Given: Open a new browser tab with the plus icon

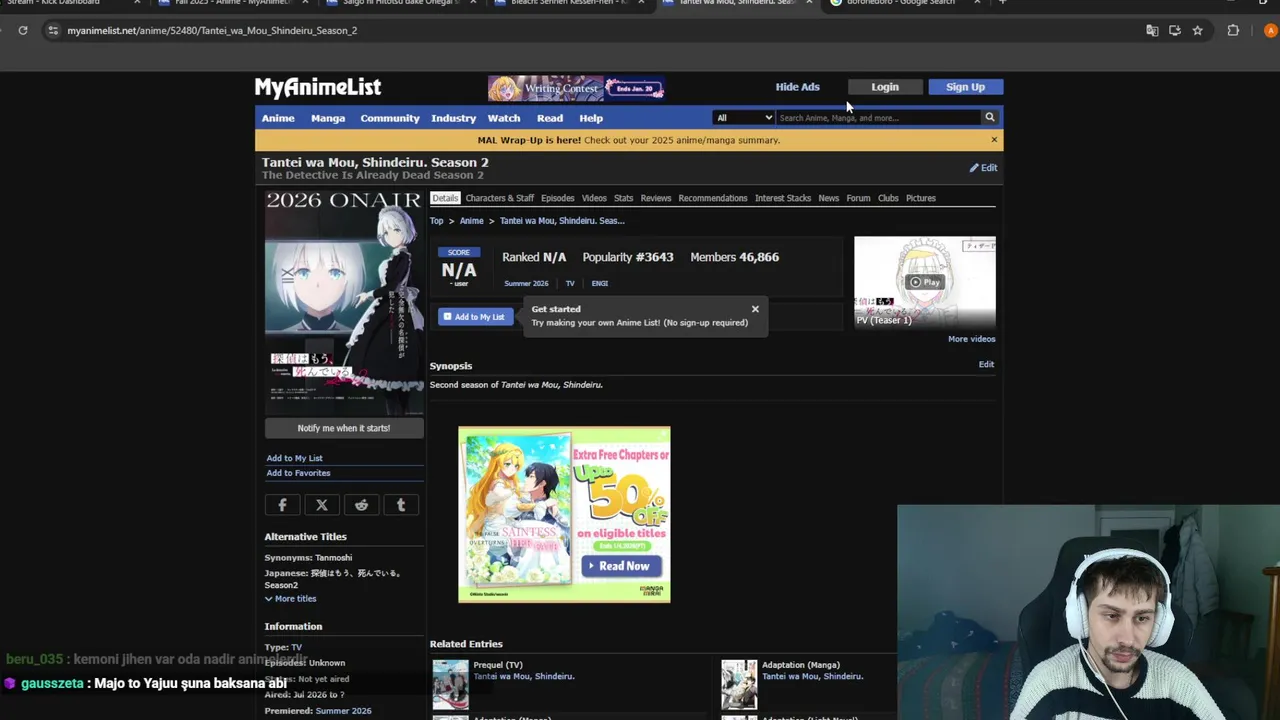Looking at the screenshot, I should point(1002,3).
